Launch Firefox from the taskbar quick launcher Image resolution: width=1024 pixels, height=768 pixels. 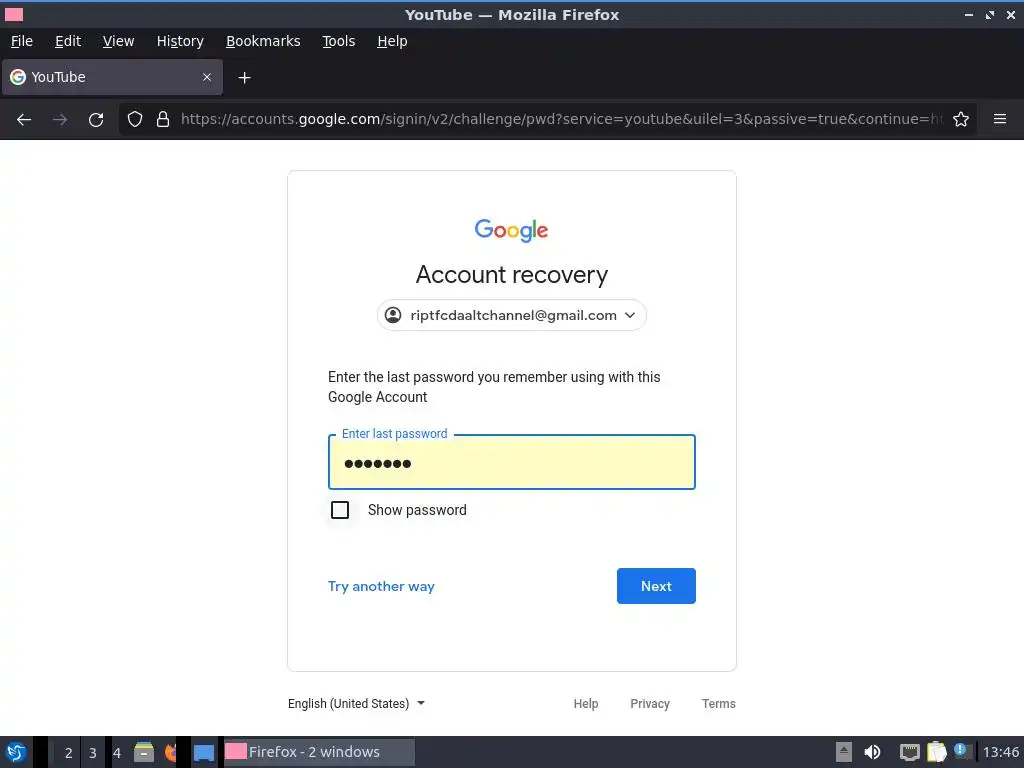(170, 752)
